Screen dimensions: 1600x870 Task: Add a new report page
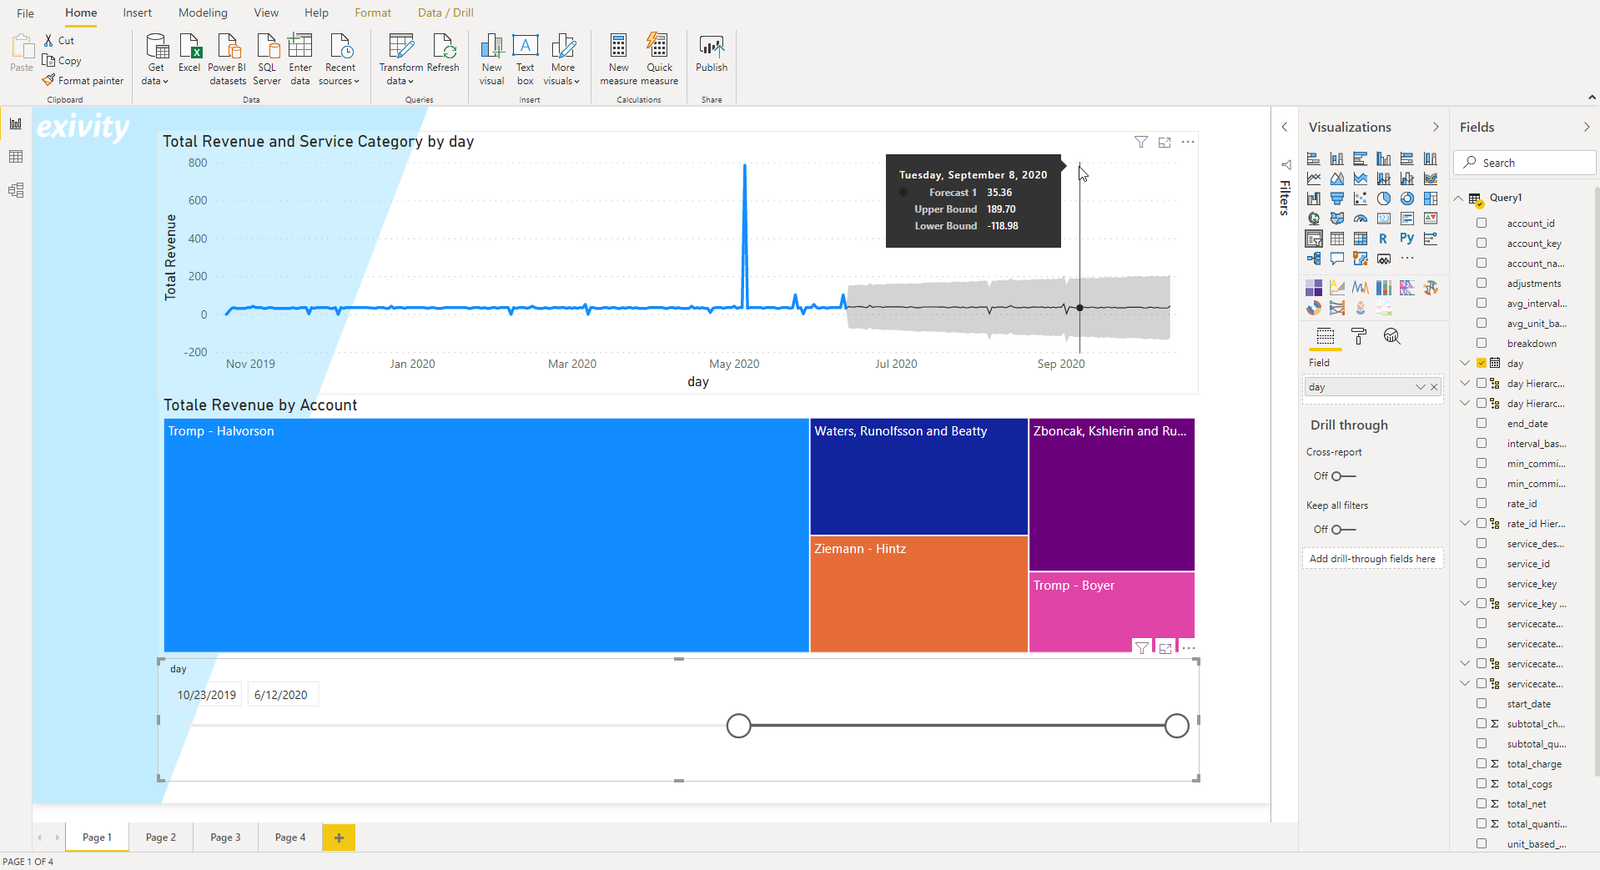click(x=339, y=837)
